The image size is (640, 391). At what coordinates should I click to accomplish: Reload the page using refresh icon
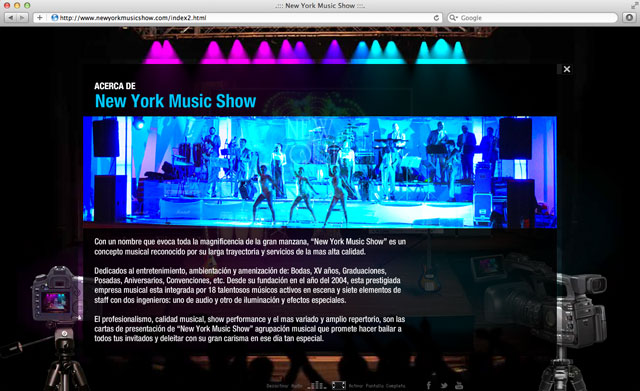[436, 18]
